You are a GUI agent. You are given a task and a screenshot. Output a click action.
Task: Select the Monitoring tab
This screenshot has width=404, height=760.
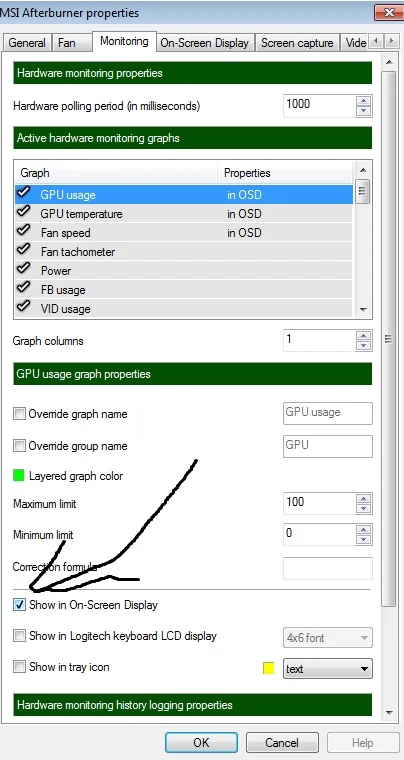pyautogui.click(x=124, y=41)
